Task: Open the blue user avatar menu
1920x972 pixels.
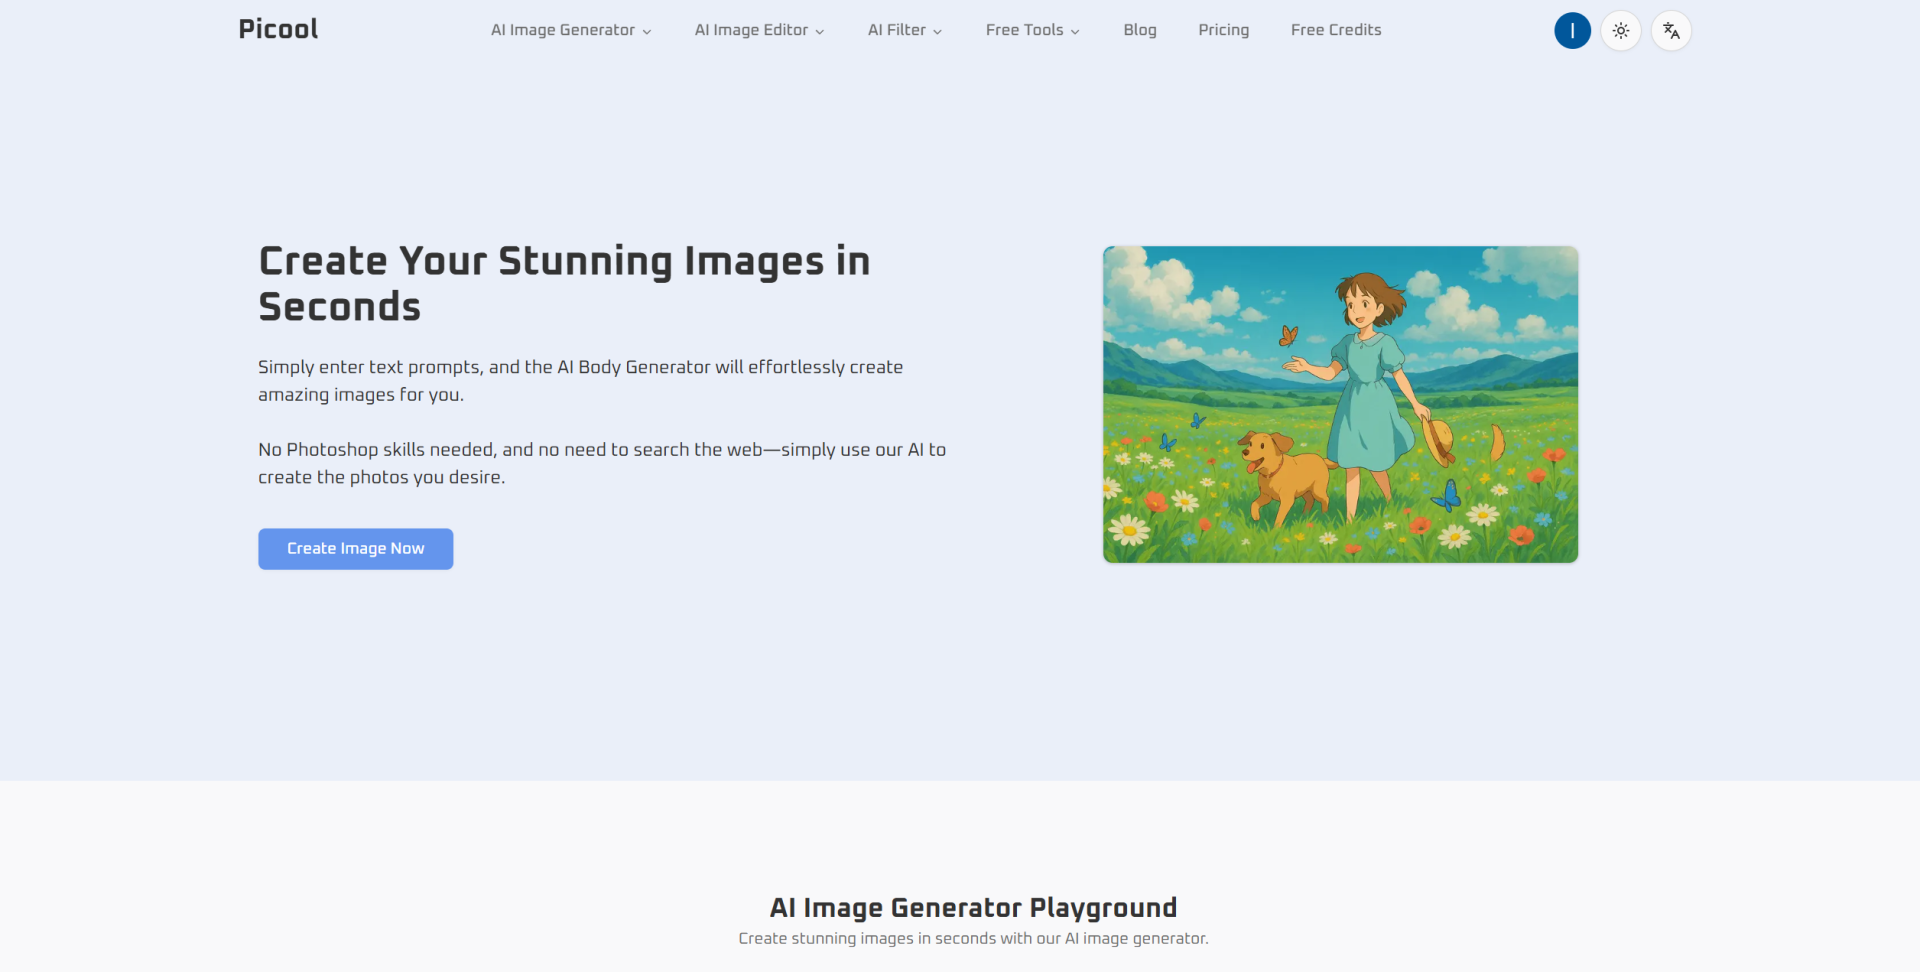Action: coord(1572,31)
